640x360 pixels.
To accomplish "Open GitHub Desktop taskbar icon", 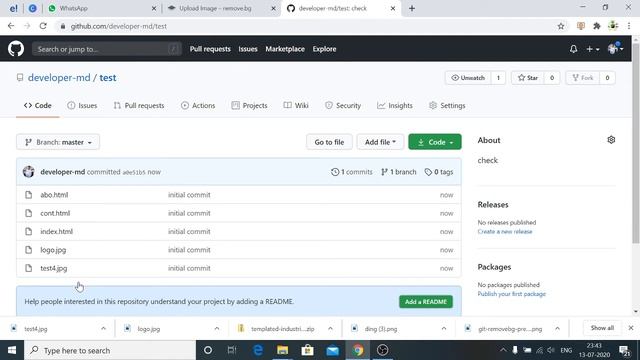I will coord(382,350).
